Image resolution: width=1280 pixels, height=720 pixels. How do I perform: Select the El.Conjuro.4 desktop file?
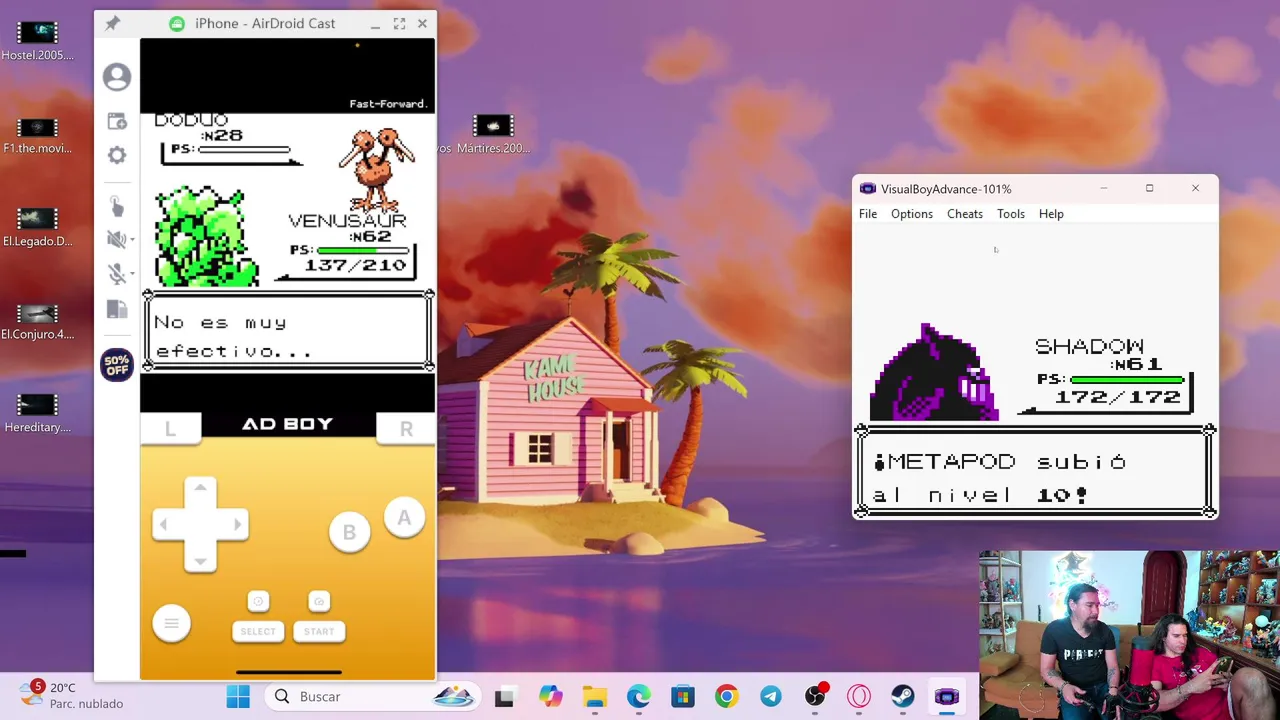[37, 321]
